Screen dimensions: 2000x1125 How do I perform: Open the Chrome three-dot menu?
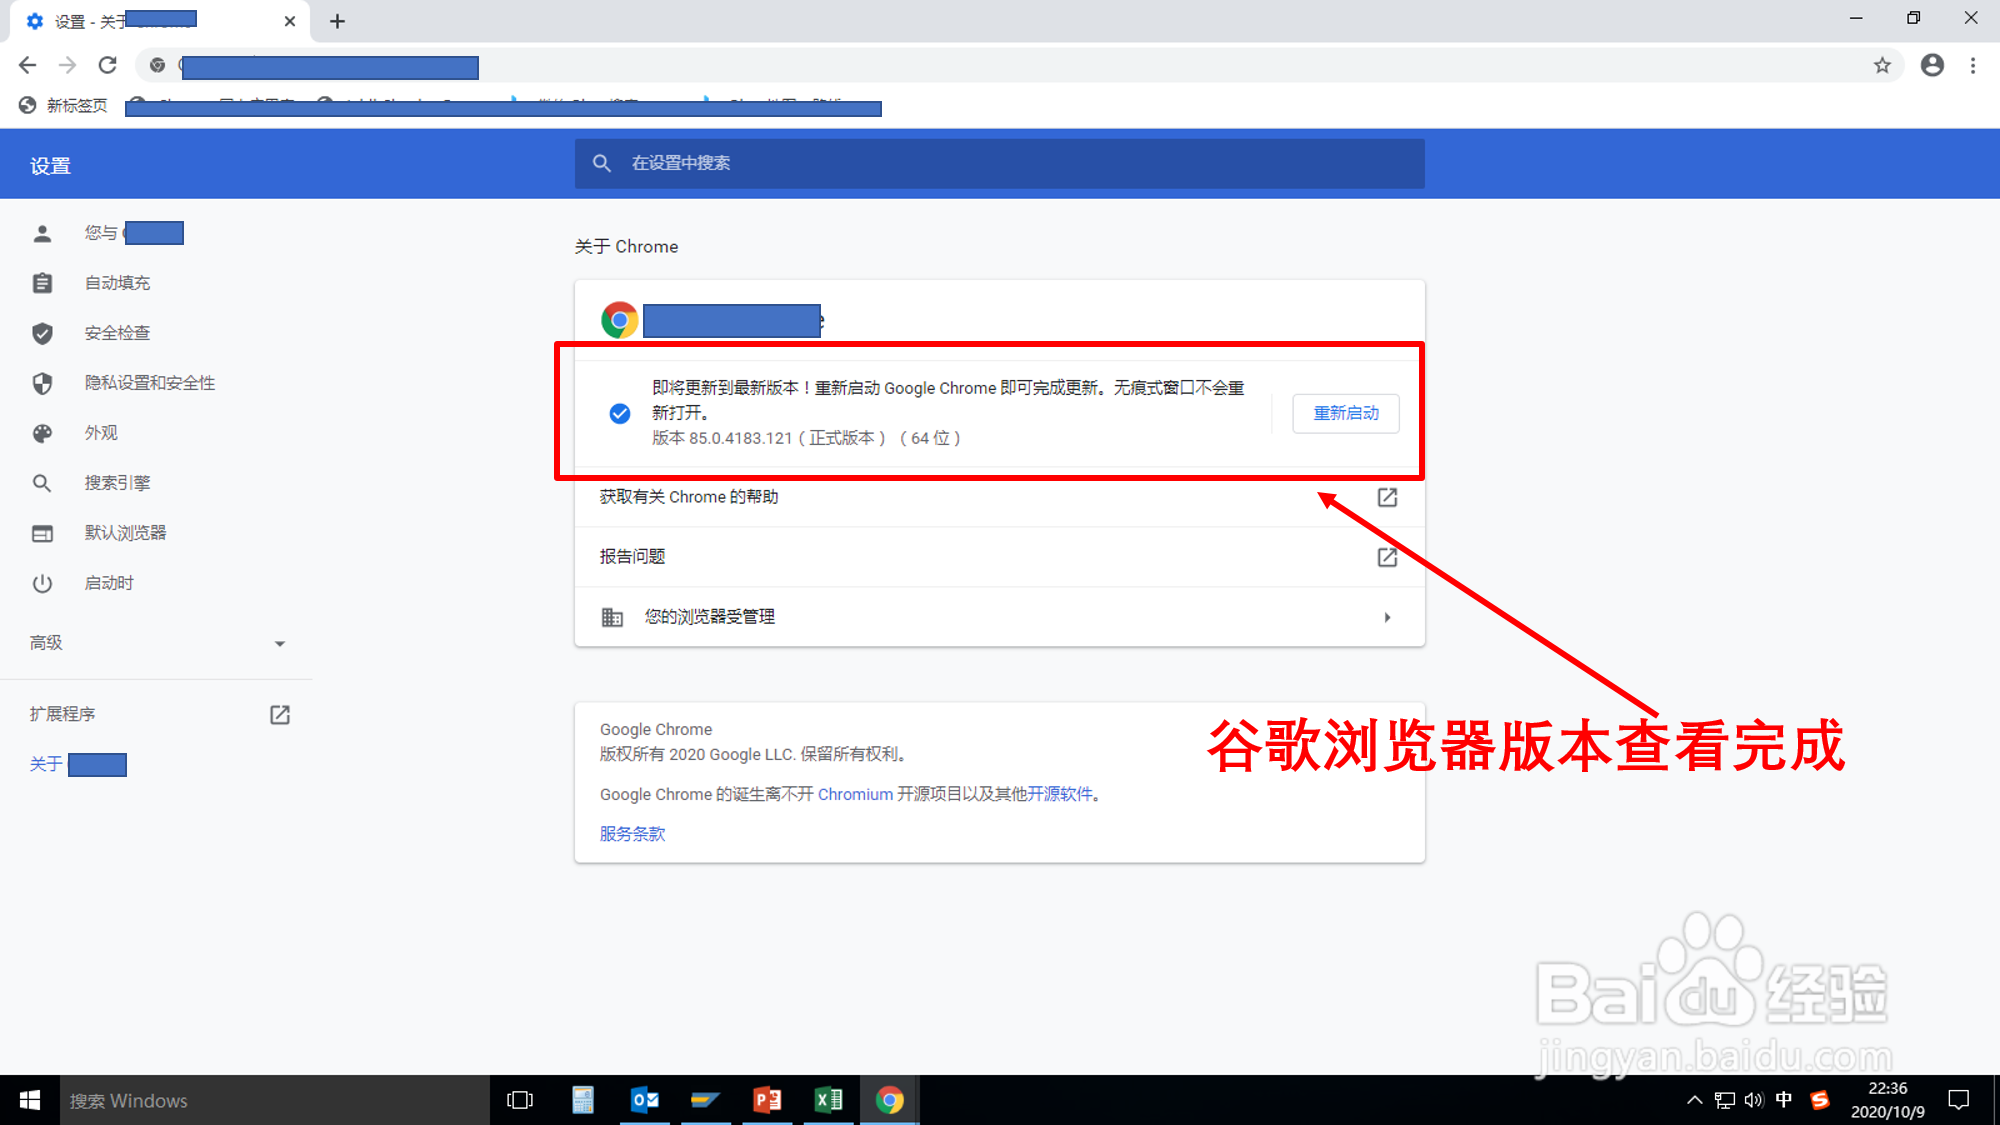(x=1973, y=66)
